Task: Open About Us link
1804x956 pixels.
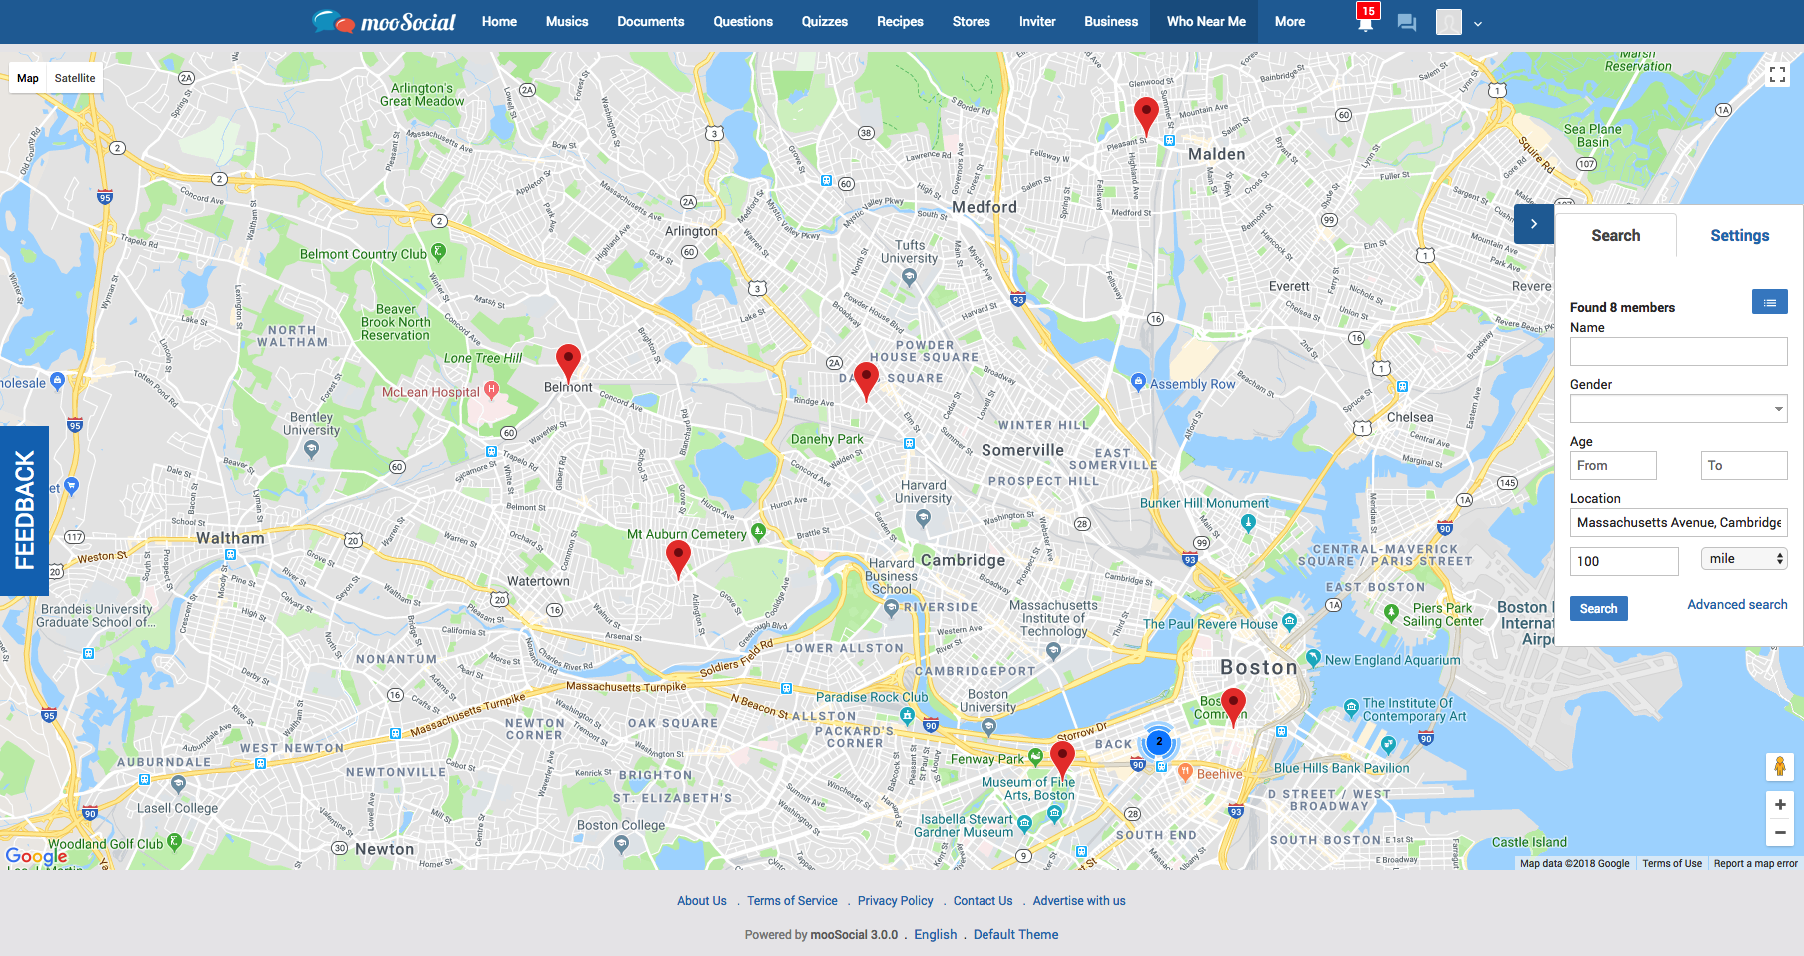Action: tap(702, 901)
